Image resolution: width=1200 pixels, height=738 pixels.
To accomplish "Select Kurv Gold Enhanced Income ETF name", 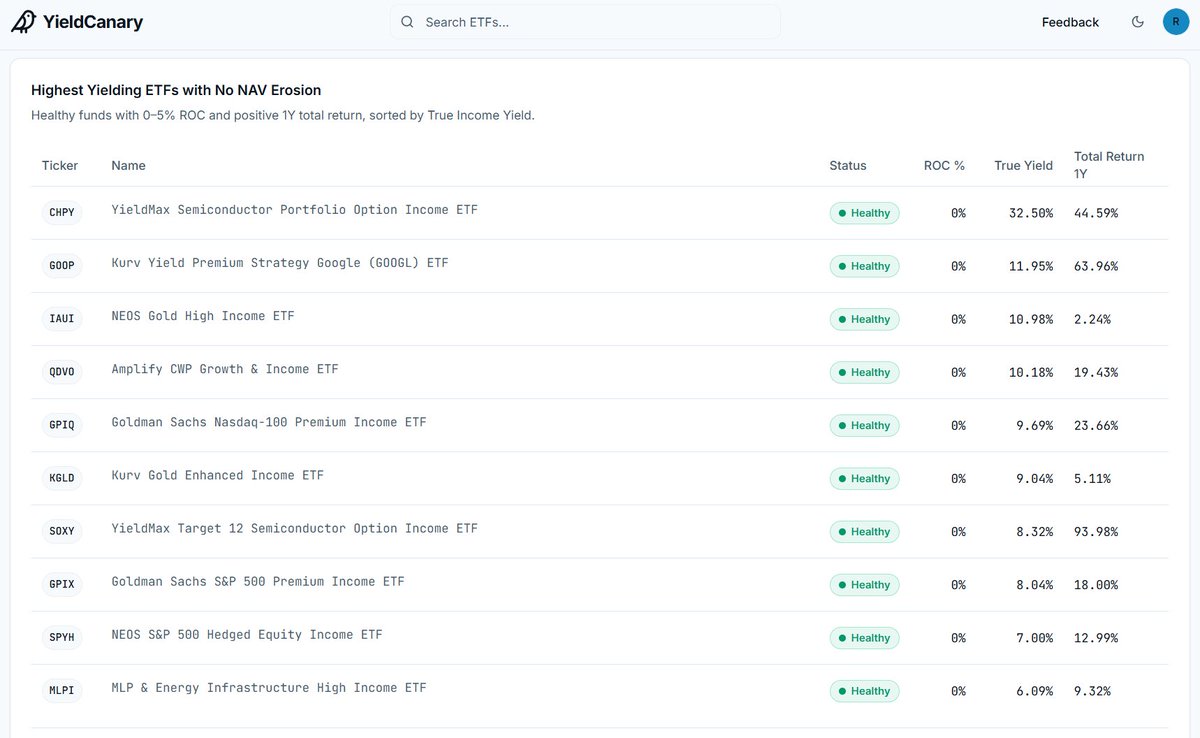I will point(218,475).
